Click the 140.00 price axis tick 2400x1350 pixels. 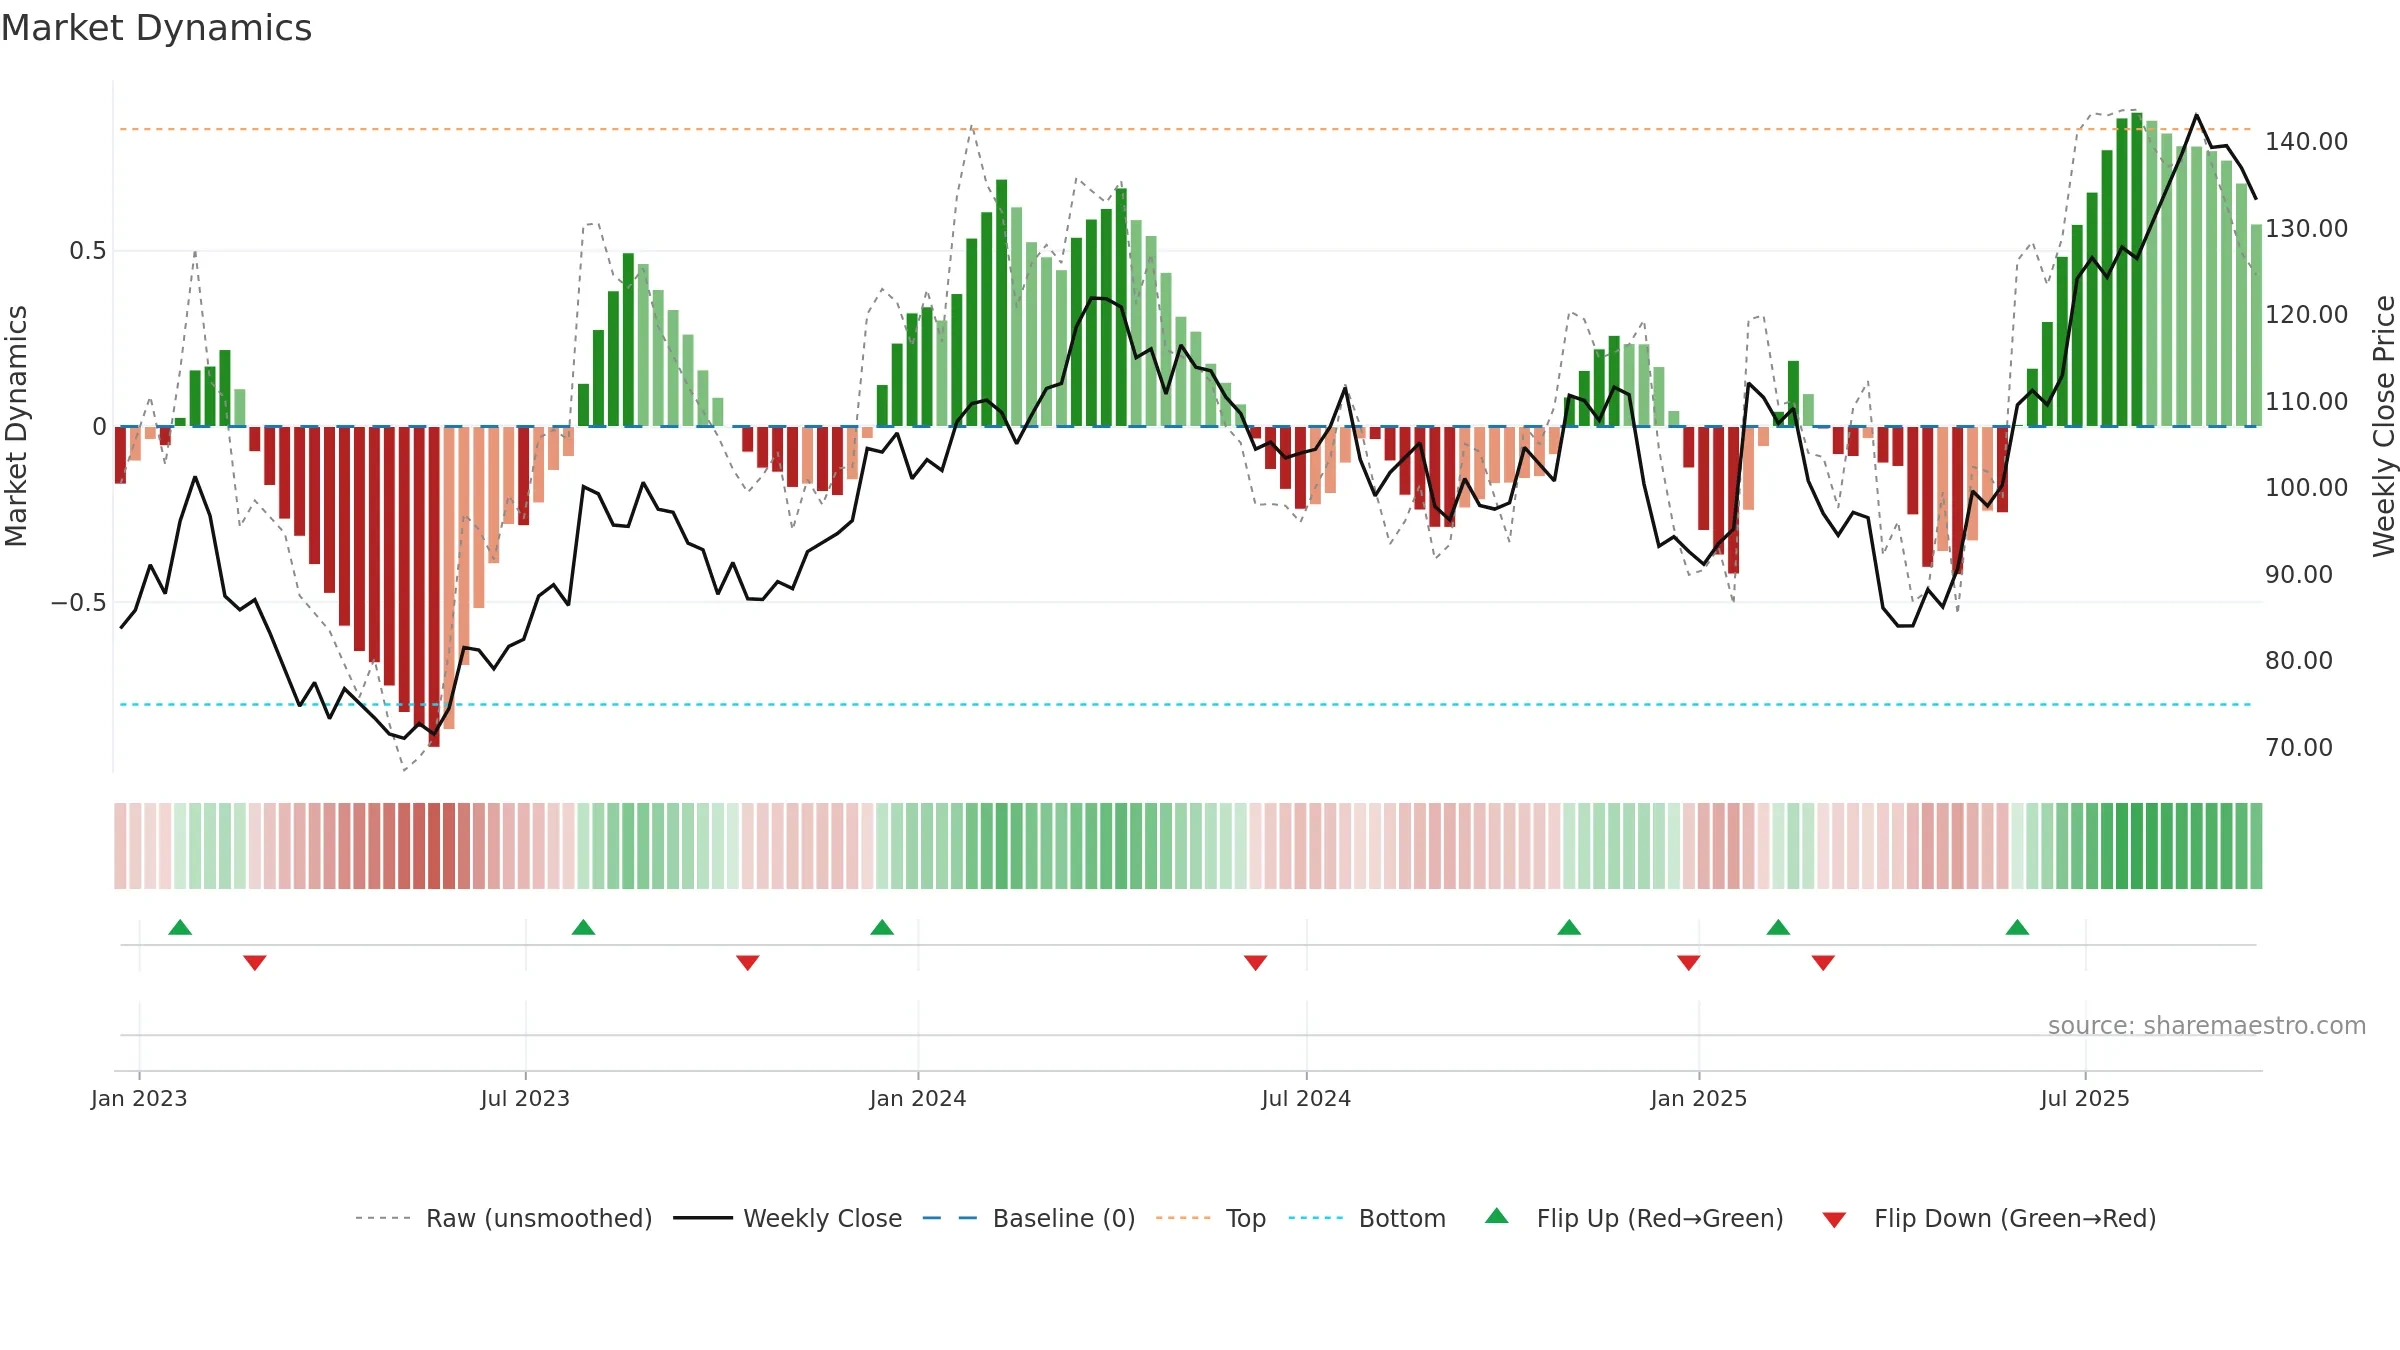pos(2306,141)
